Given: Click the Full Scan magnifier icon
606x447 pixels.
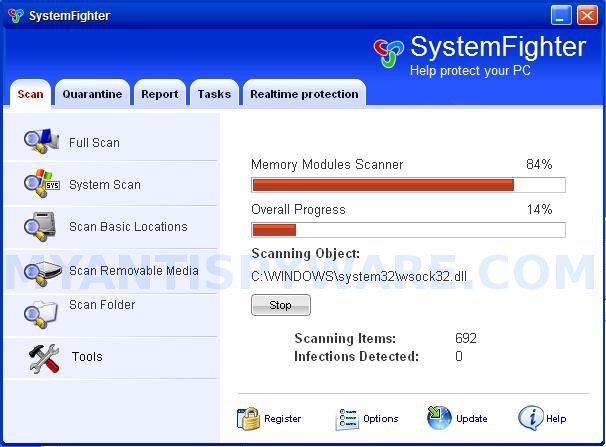Looking at the screenshot, I should [x=41, y=141].
